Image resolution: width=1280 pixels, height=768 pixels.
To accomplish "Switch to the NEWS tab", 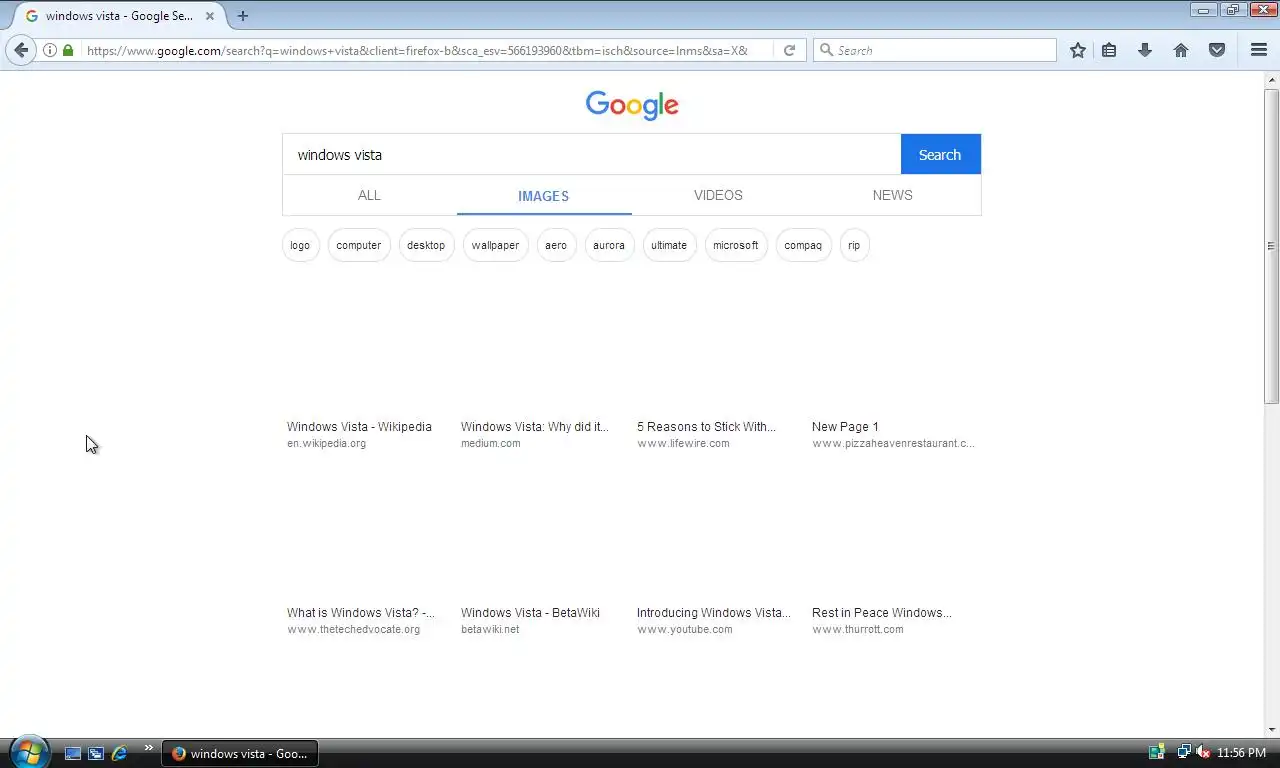I will point(892,195).
